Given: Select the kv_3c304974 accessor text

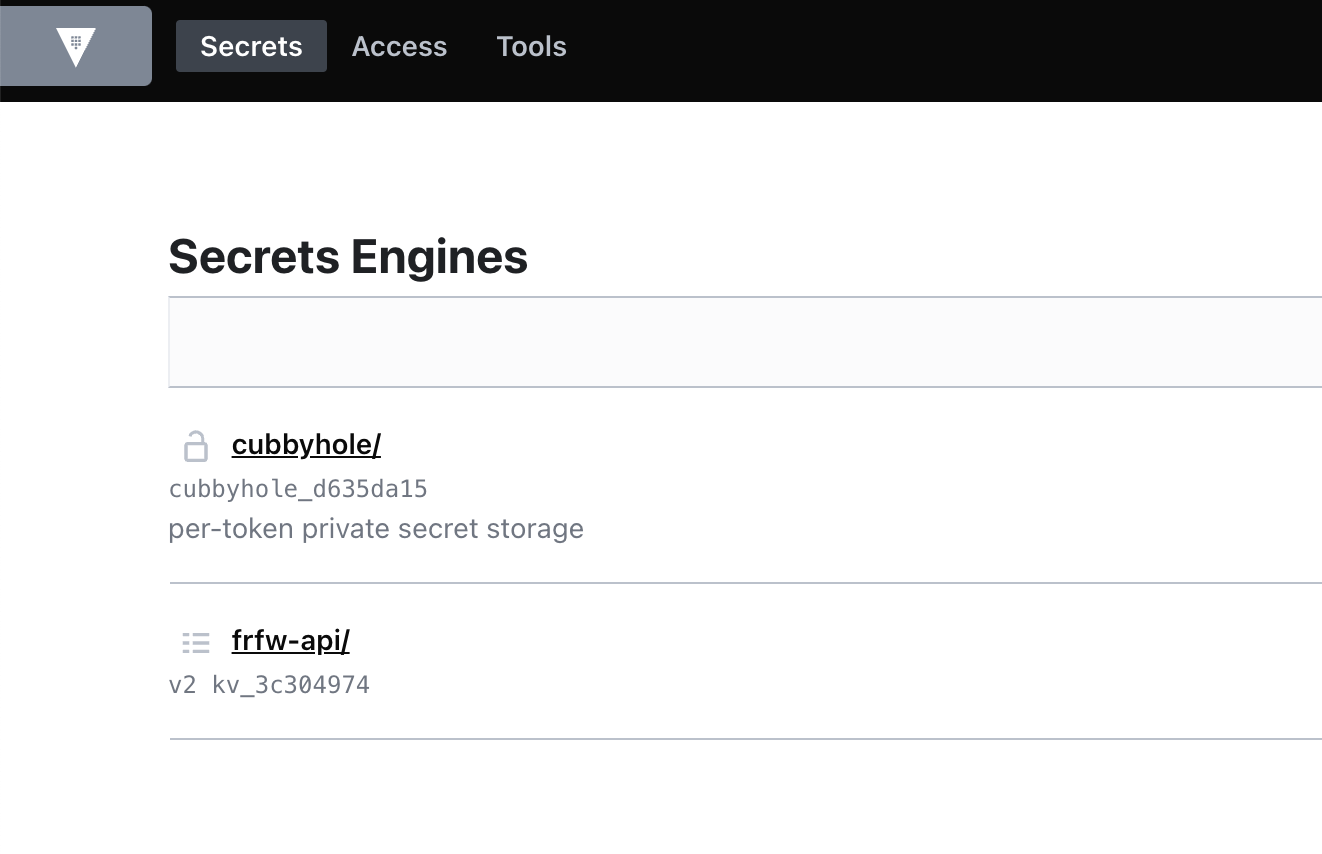Looking at the screenshot, I should click(x=290, y=685).
